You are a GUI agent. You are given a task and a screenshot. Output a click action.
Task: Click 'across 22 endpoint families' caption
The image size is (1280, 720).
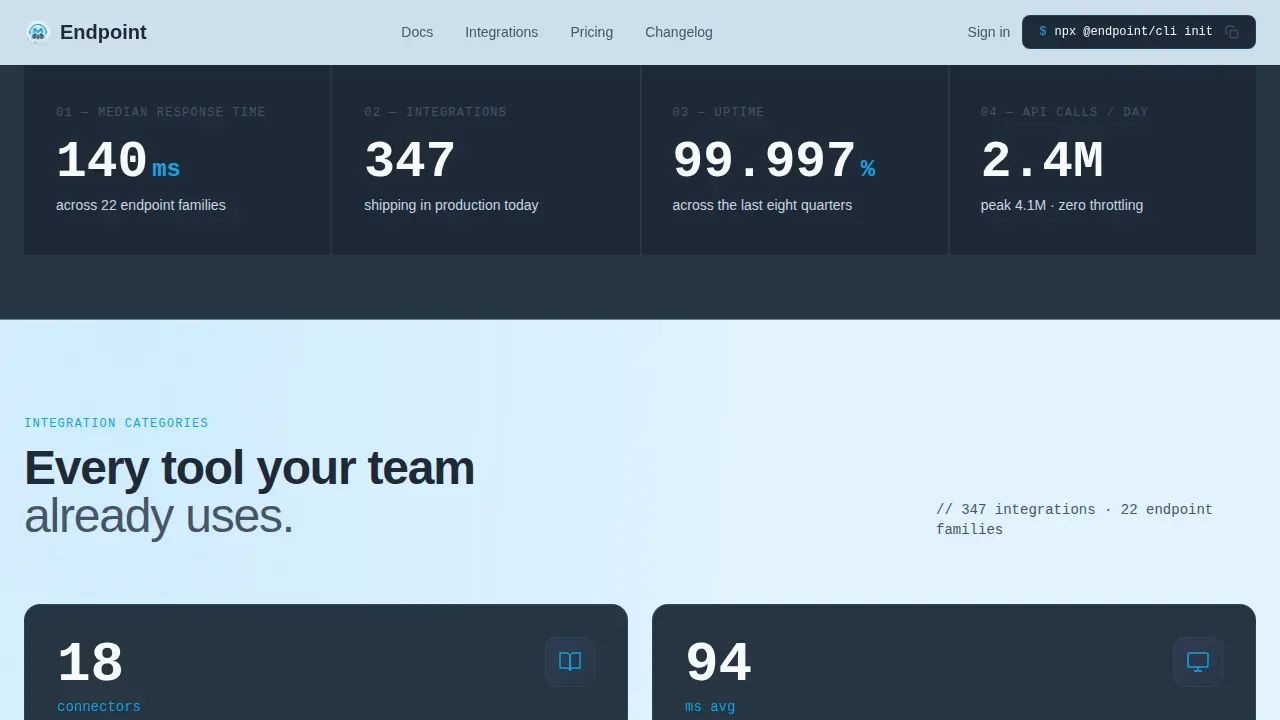141,205
